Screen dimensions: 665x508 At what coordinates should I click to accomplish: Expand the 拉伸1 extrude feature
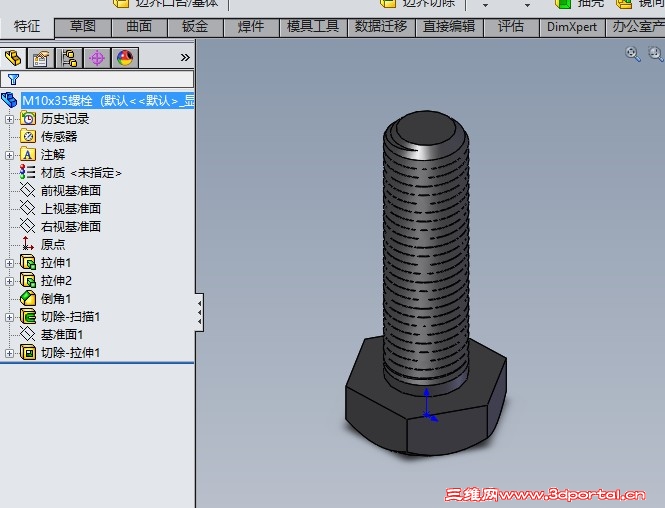9,263
